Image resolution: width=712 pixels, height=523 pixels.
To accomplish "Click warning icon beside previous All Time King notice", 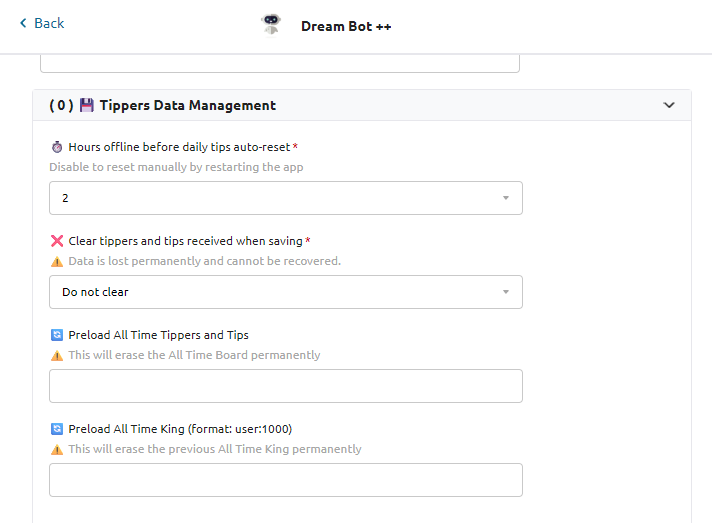I will (x=57, y=449).
